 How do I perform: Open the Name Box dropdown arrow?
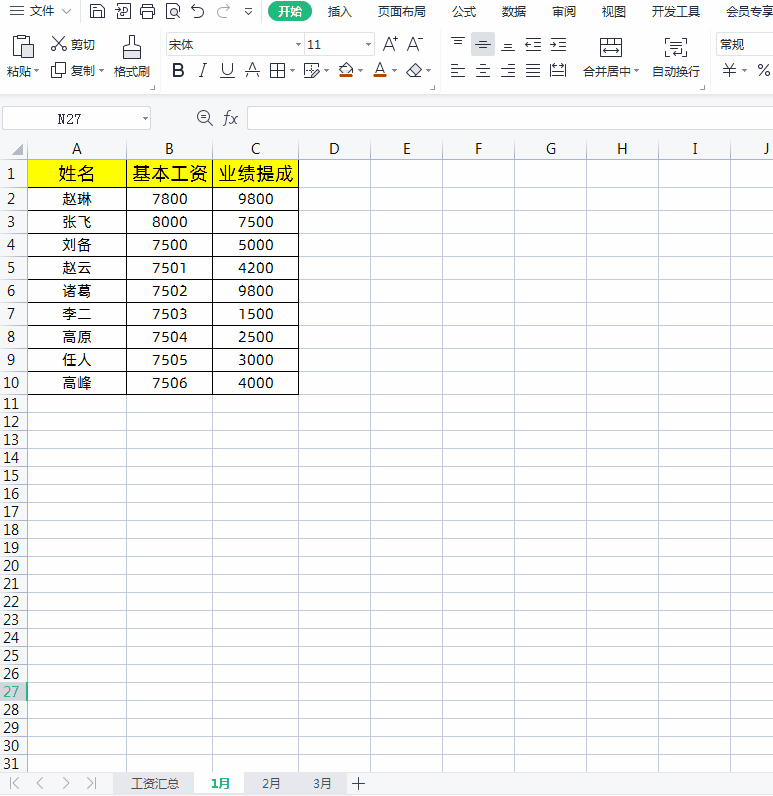tap(145, 119)
